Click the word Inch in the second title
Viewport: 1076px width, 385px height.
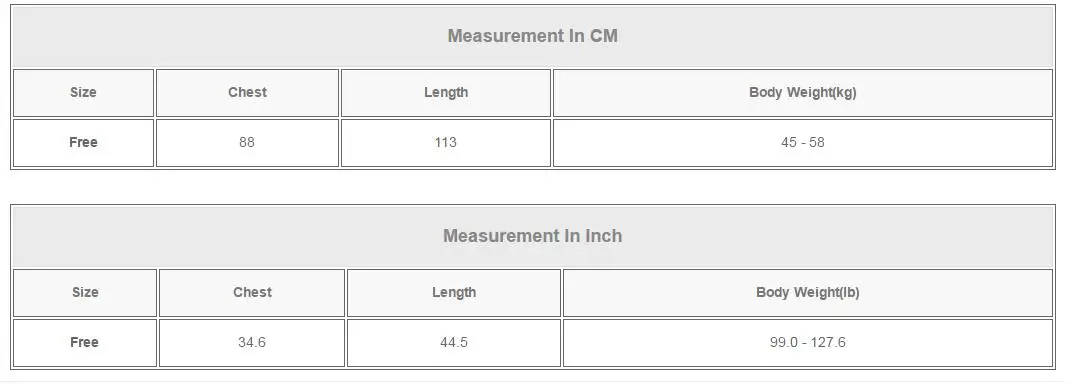pyautogui.click(x=603, y=236)
